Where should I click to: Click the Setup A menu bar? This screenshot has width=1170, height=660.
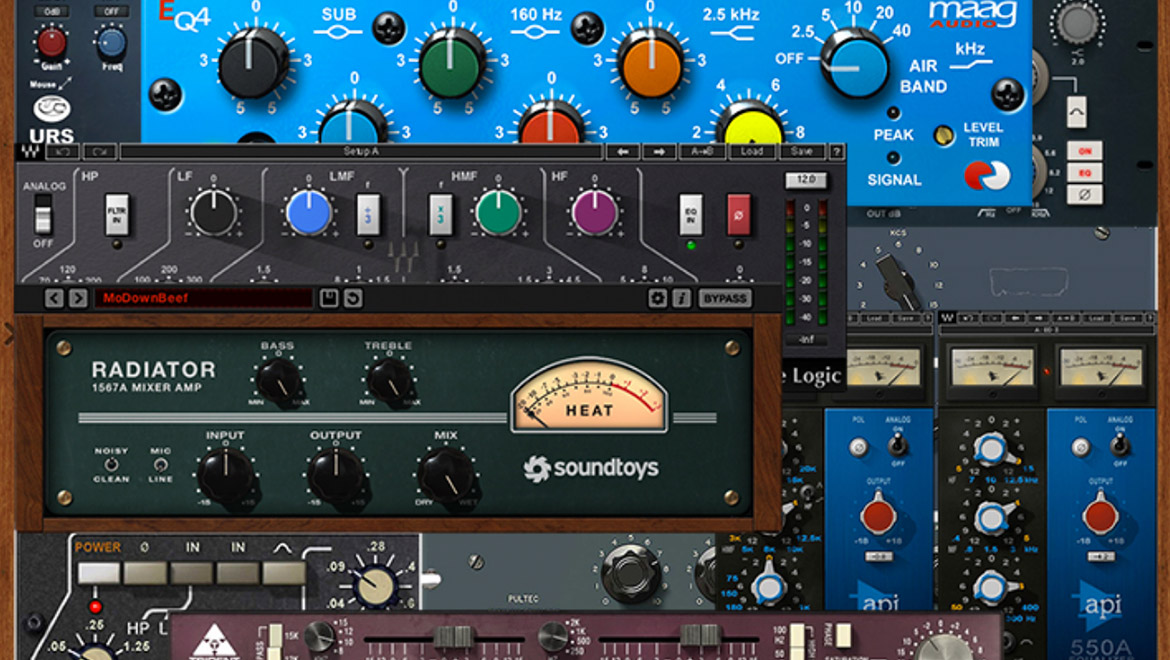(361, 152)
